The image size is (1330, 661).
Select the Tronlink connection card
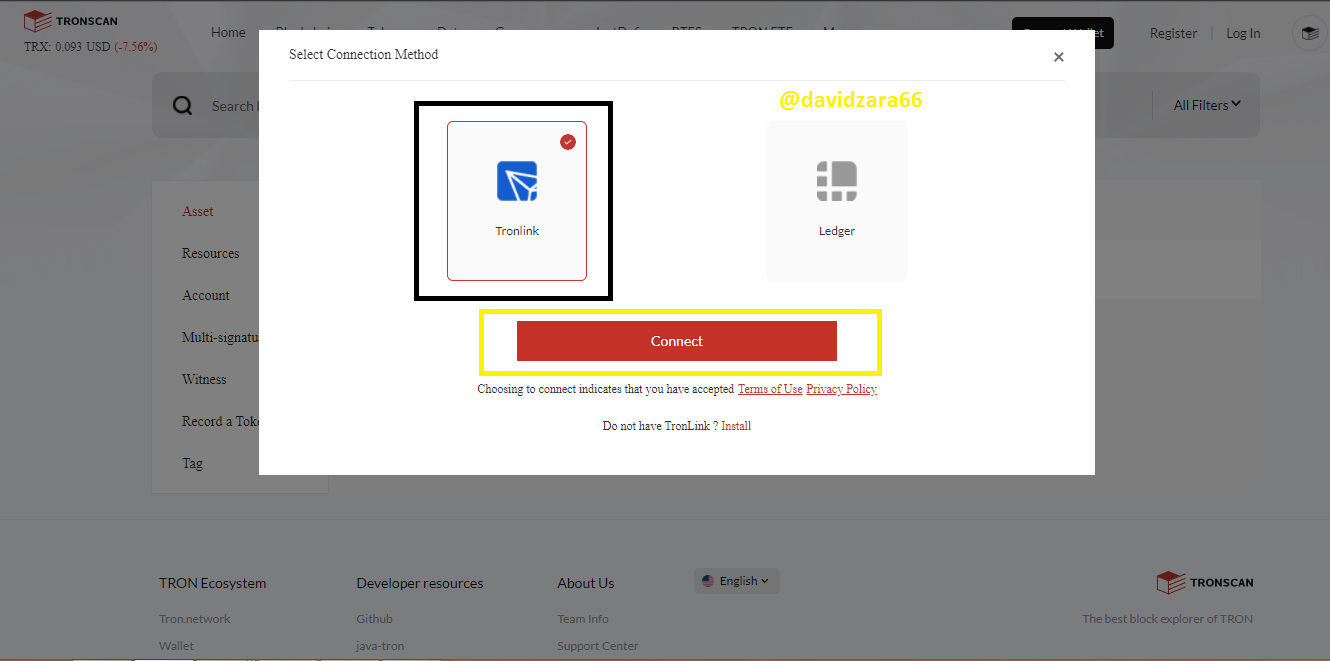[x=517, y=201]
